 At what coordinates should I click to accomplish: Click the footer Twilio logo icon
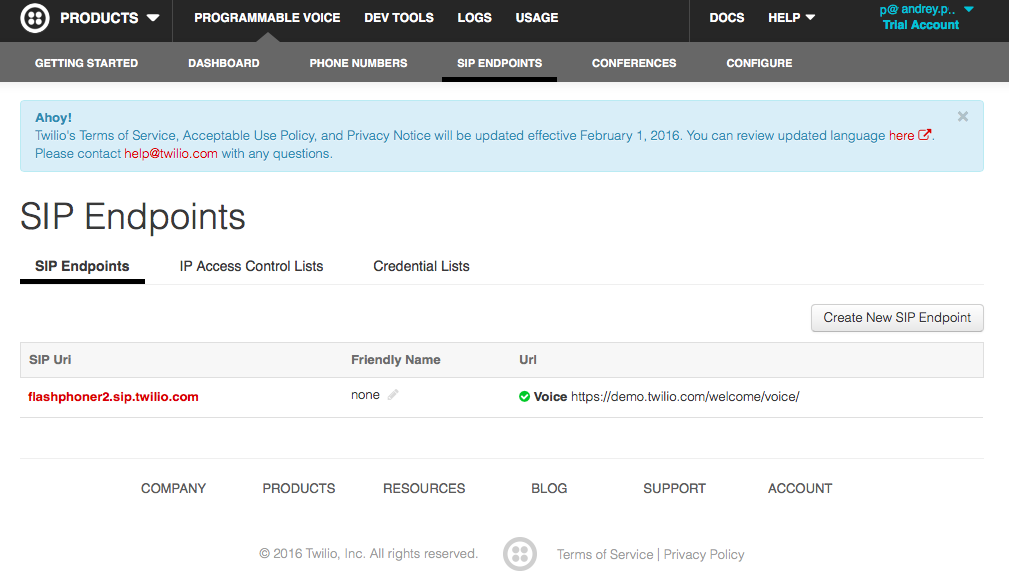click(x=520, y=554)
